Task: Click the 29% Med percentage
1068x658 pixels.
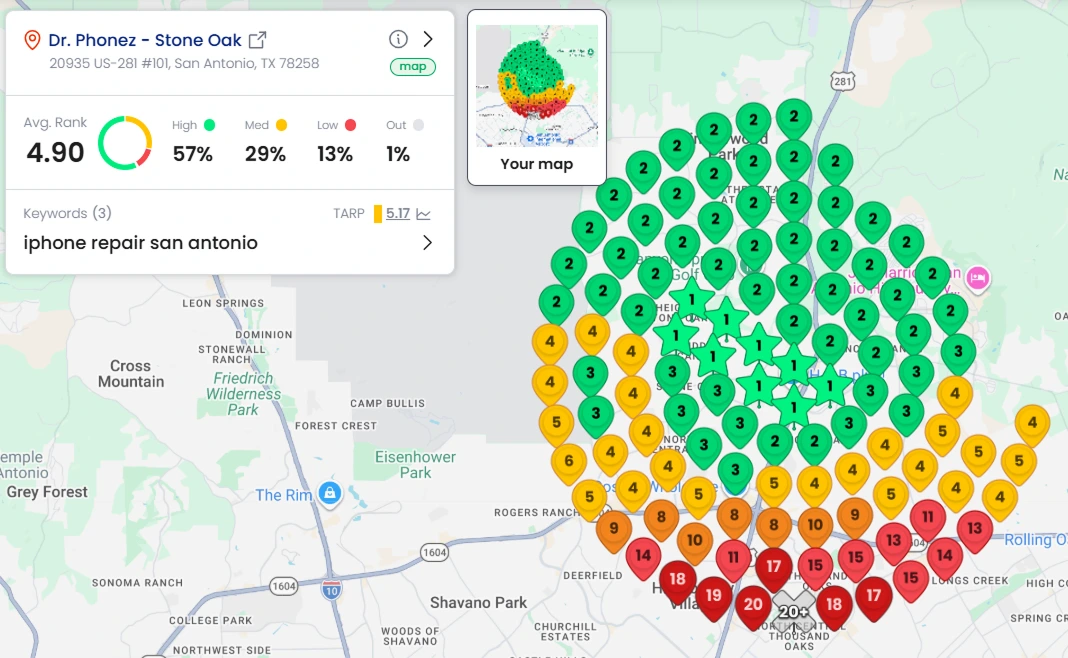Action: tap(266, 154)
